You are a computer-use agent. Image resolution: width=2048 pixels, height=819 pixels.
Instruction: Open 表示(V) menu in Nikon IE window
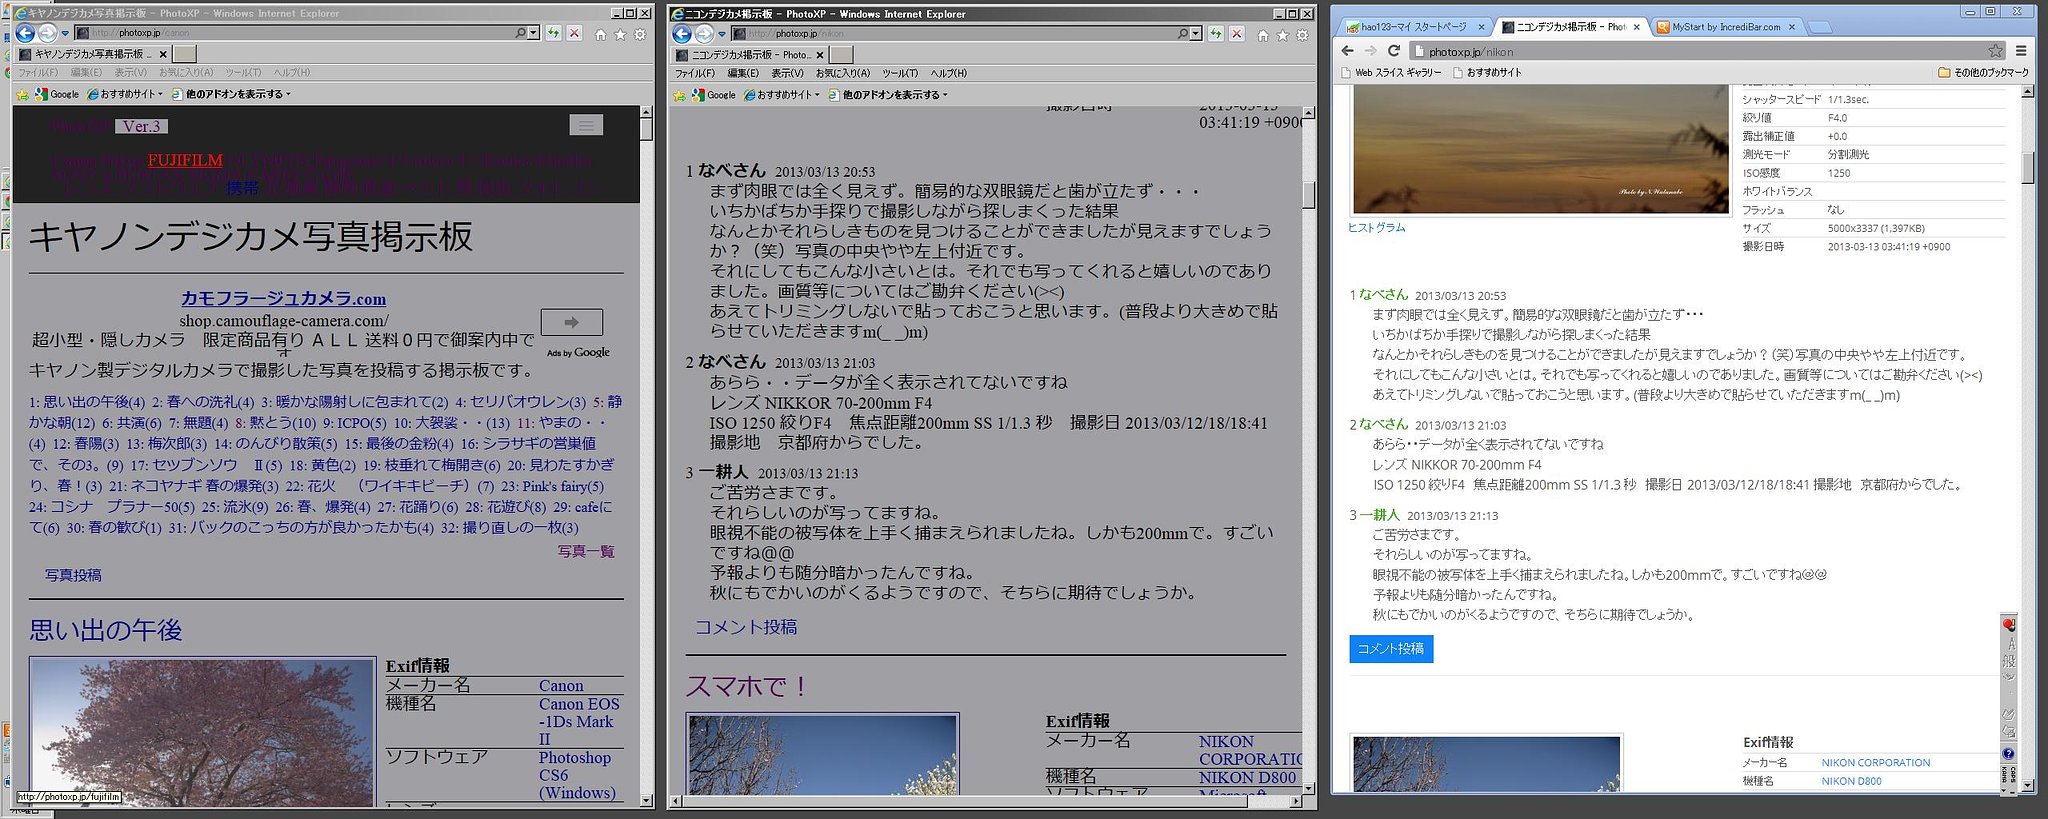(x=787, y=73)
